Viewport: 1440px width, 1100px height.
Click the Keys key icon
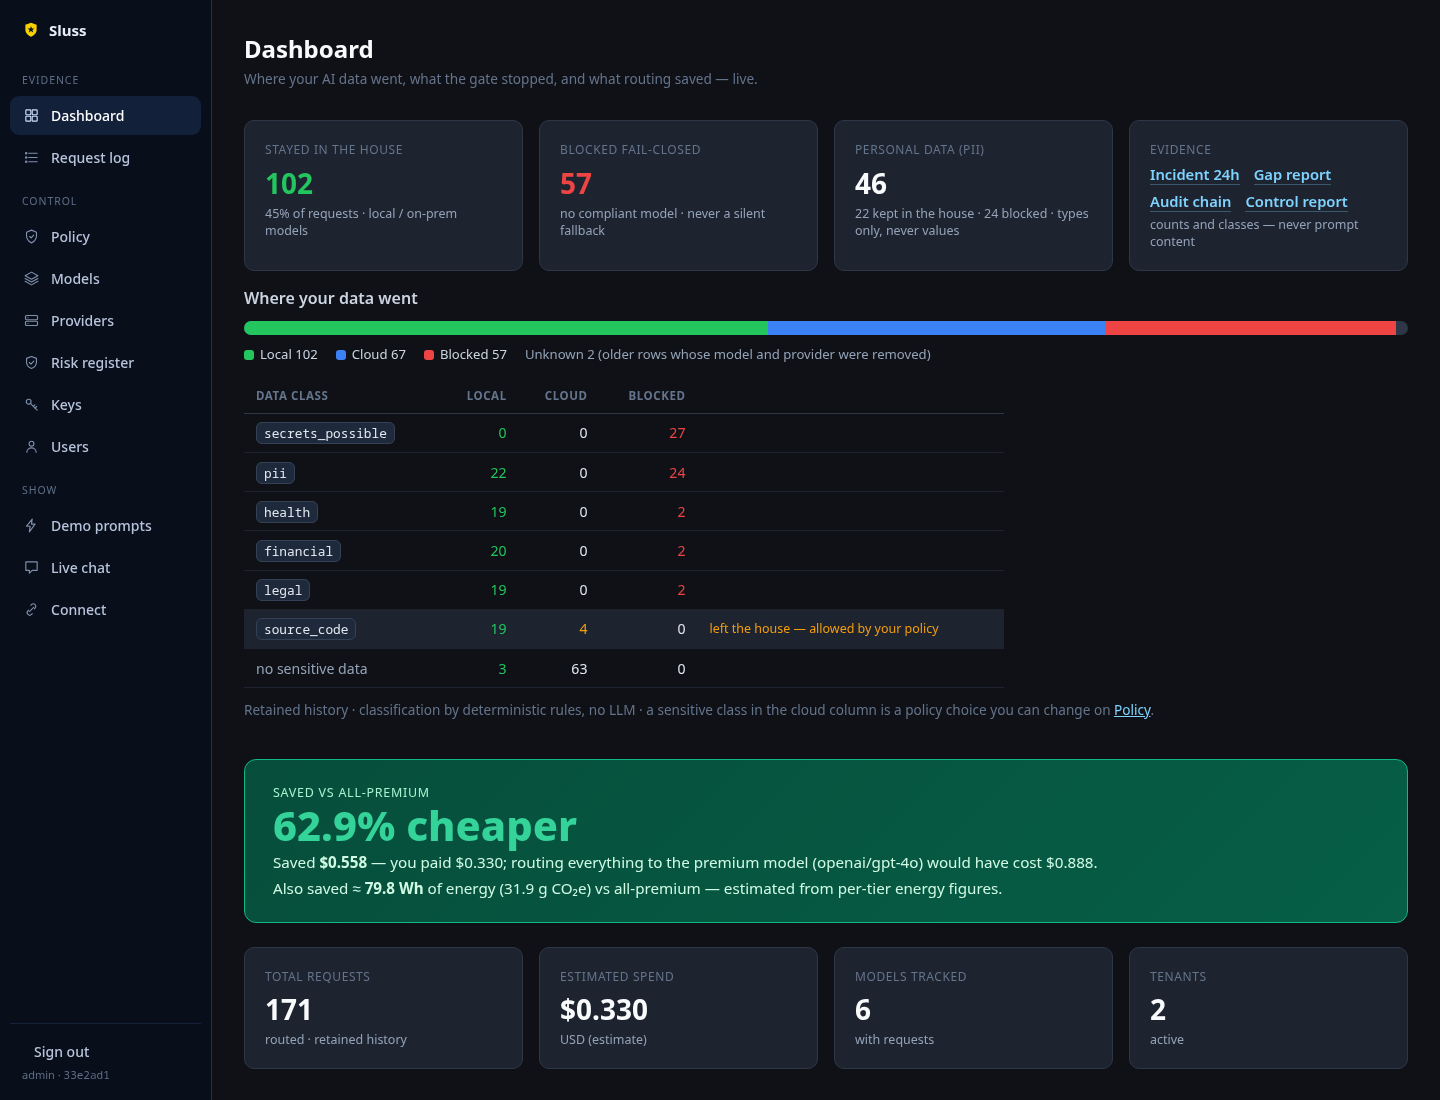pyautogui.click(x=31, y=405)
